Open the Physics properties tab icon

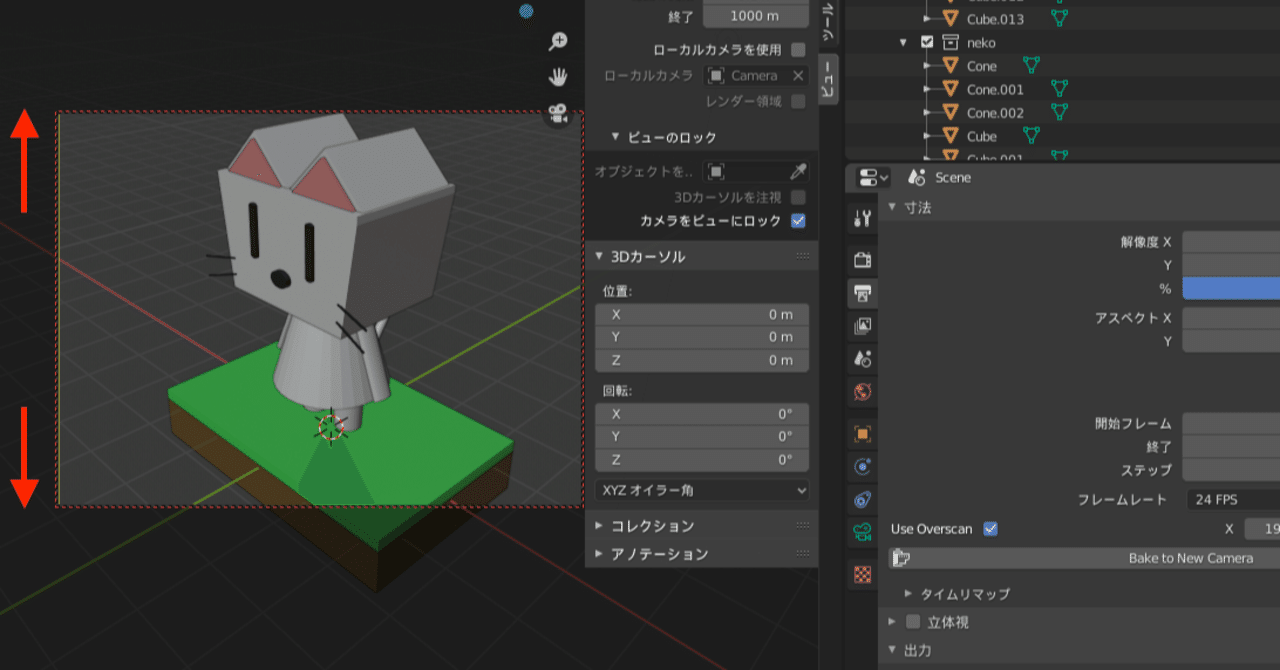coord(862,466)
